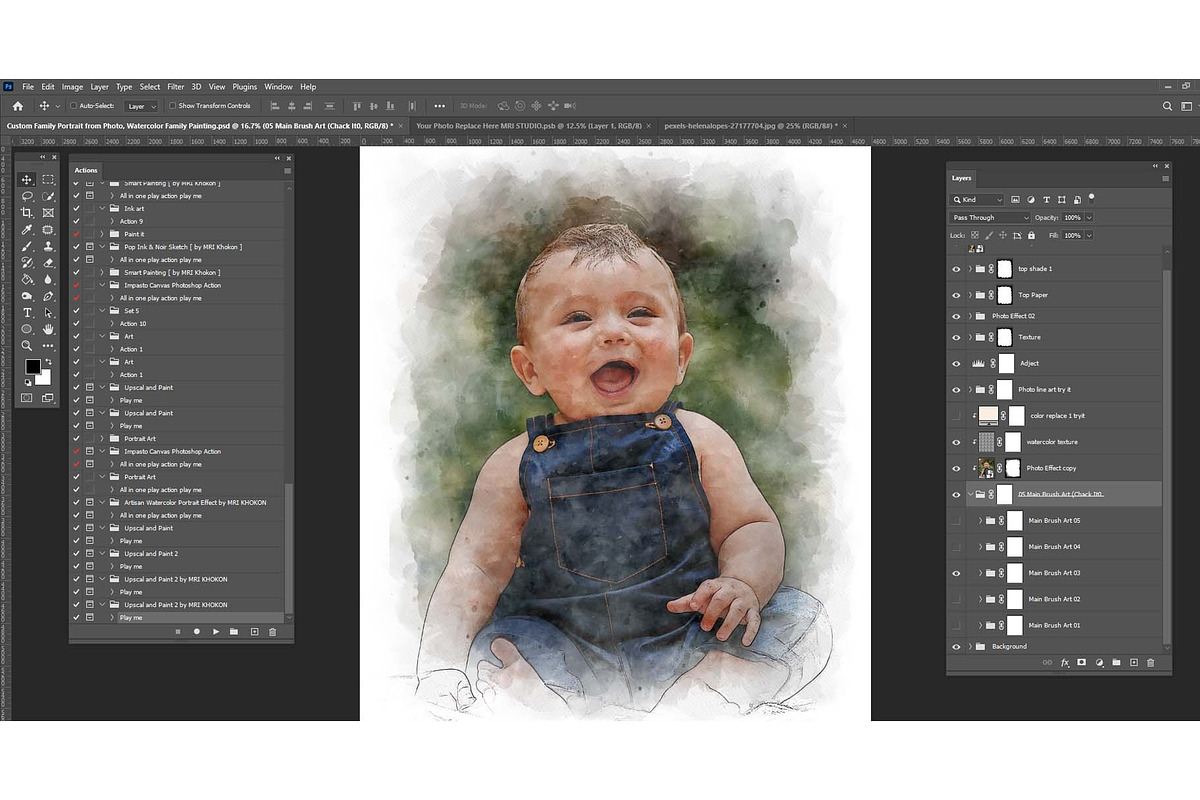Open the Fill dropdown arrow
1200x800 pixels.
coord(1089,235)
